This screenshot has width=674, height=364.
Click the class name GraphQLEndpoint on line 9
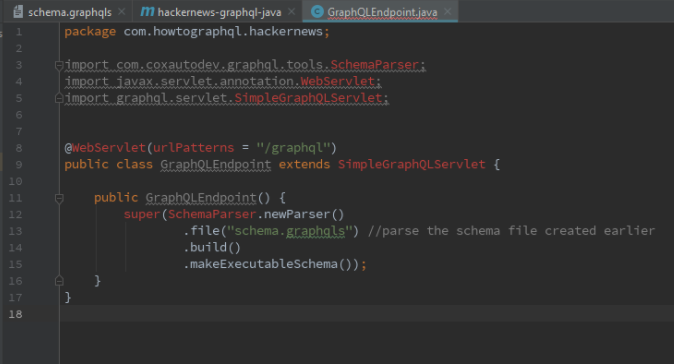(x=215, y=165)
